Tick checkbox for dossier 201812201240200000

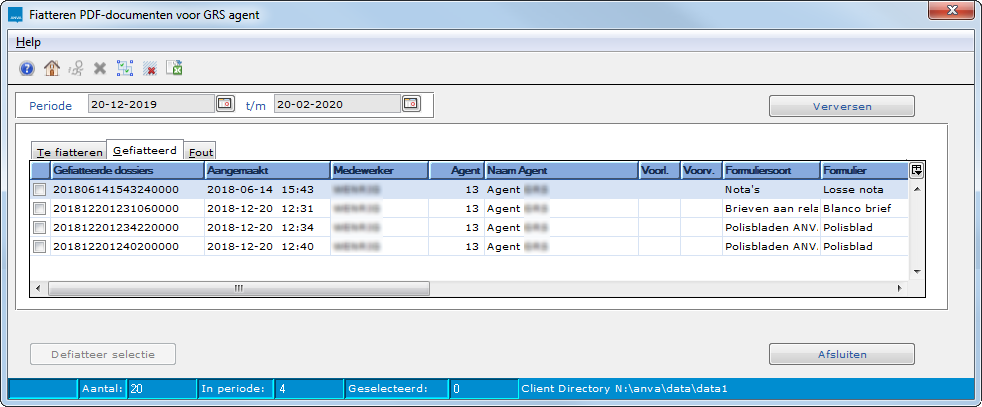point(40,246)
